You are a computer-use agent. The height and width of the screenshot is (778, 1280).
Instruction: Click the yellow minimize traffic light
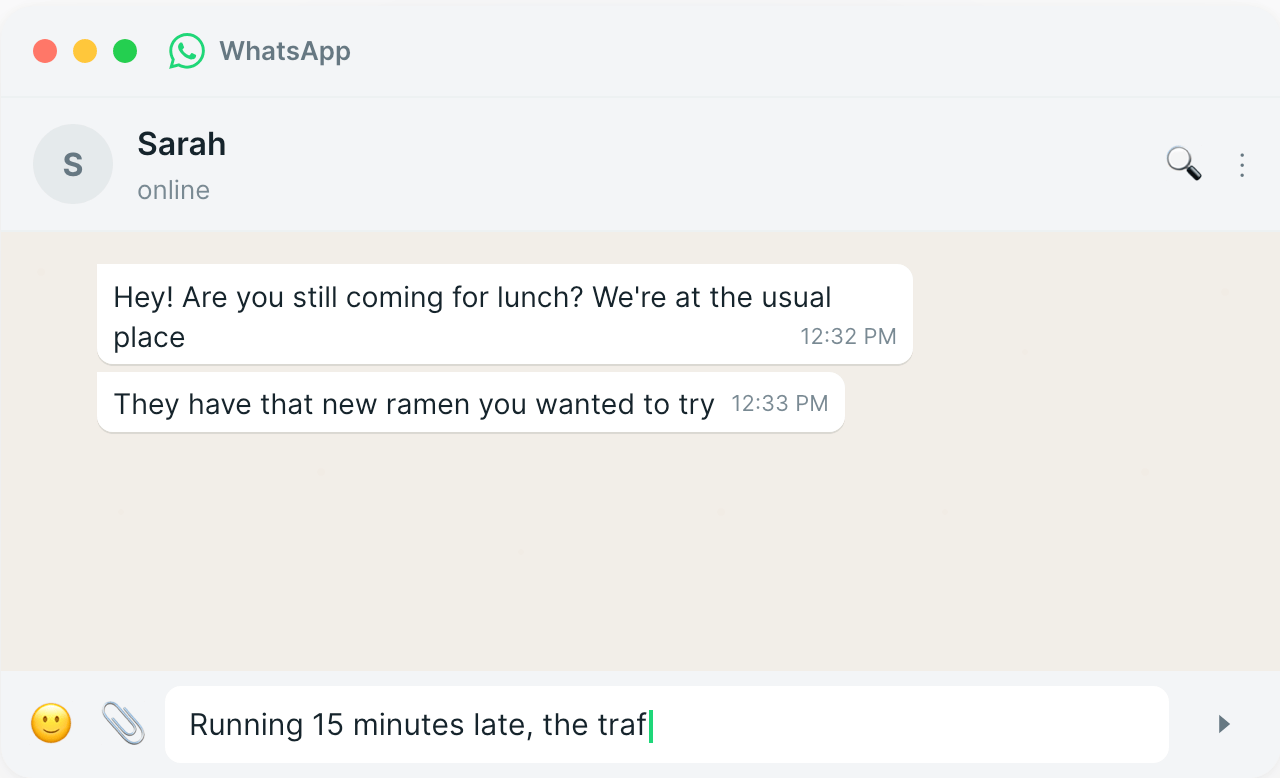click(85, 50)
